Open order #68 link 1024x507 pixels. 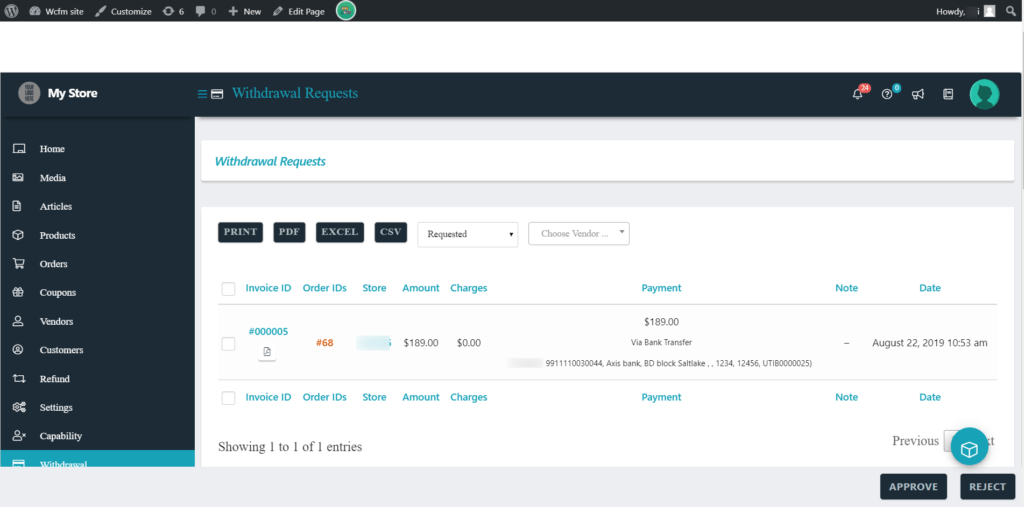coord(325,342)
